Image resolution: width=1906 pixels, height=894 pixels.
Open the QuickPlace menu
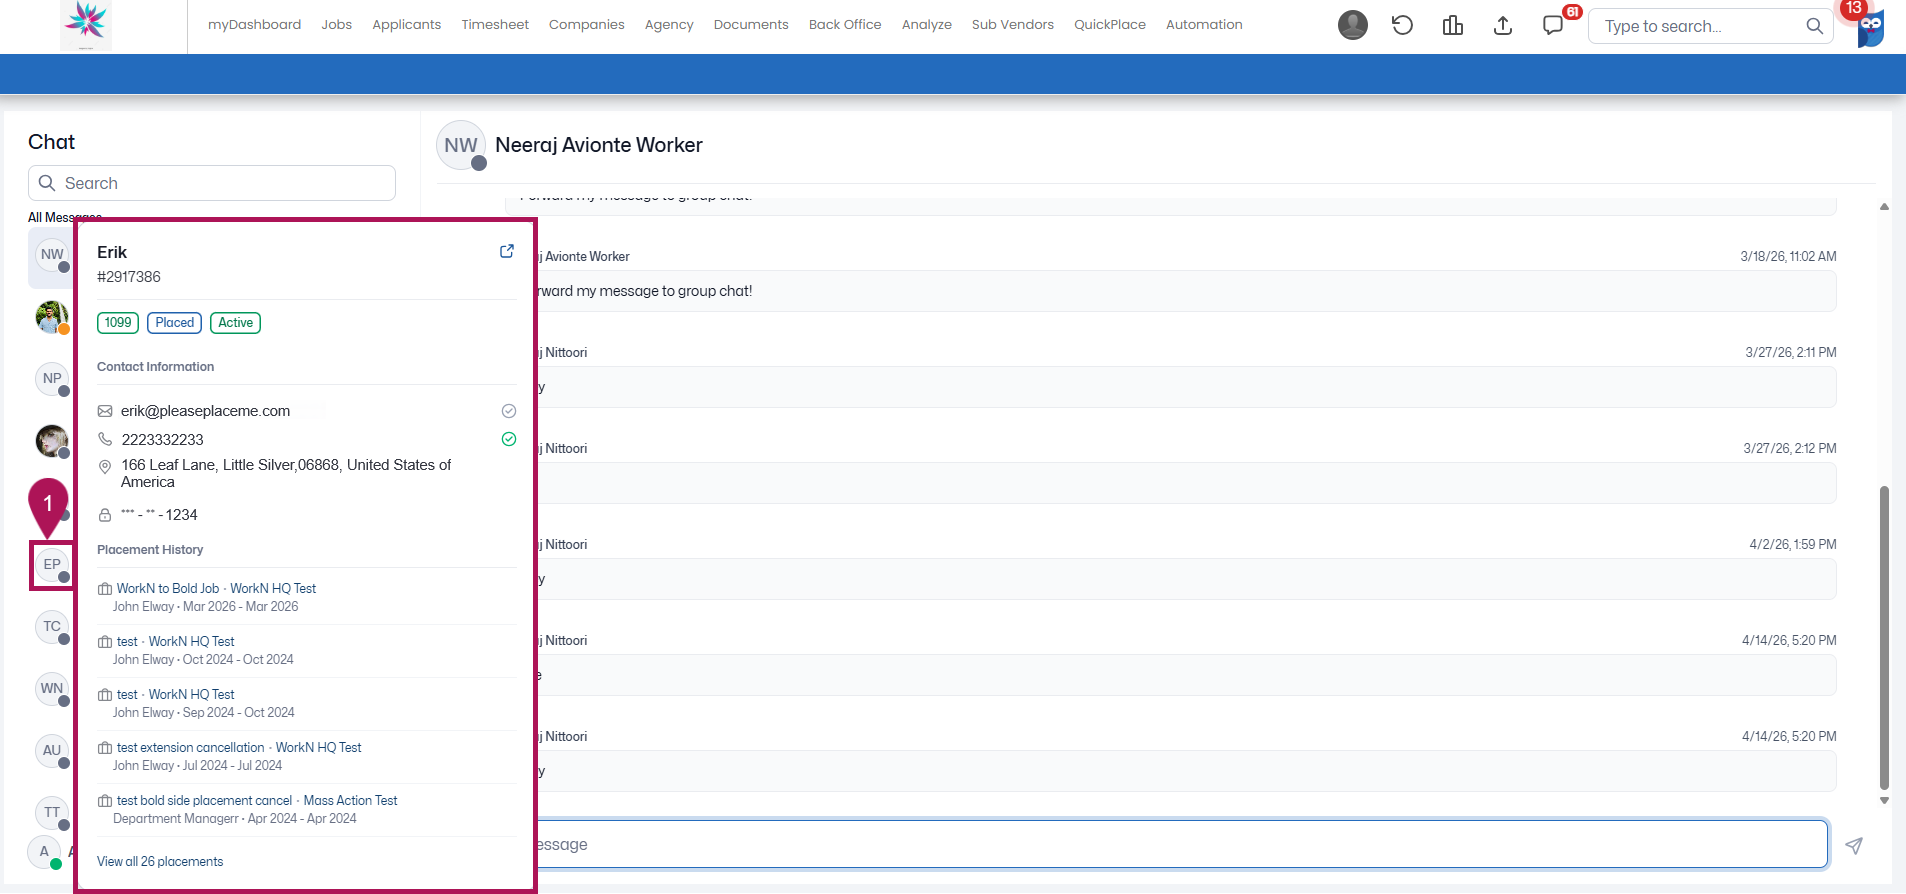[1110, 25]
